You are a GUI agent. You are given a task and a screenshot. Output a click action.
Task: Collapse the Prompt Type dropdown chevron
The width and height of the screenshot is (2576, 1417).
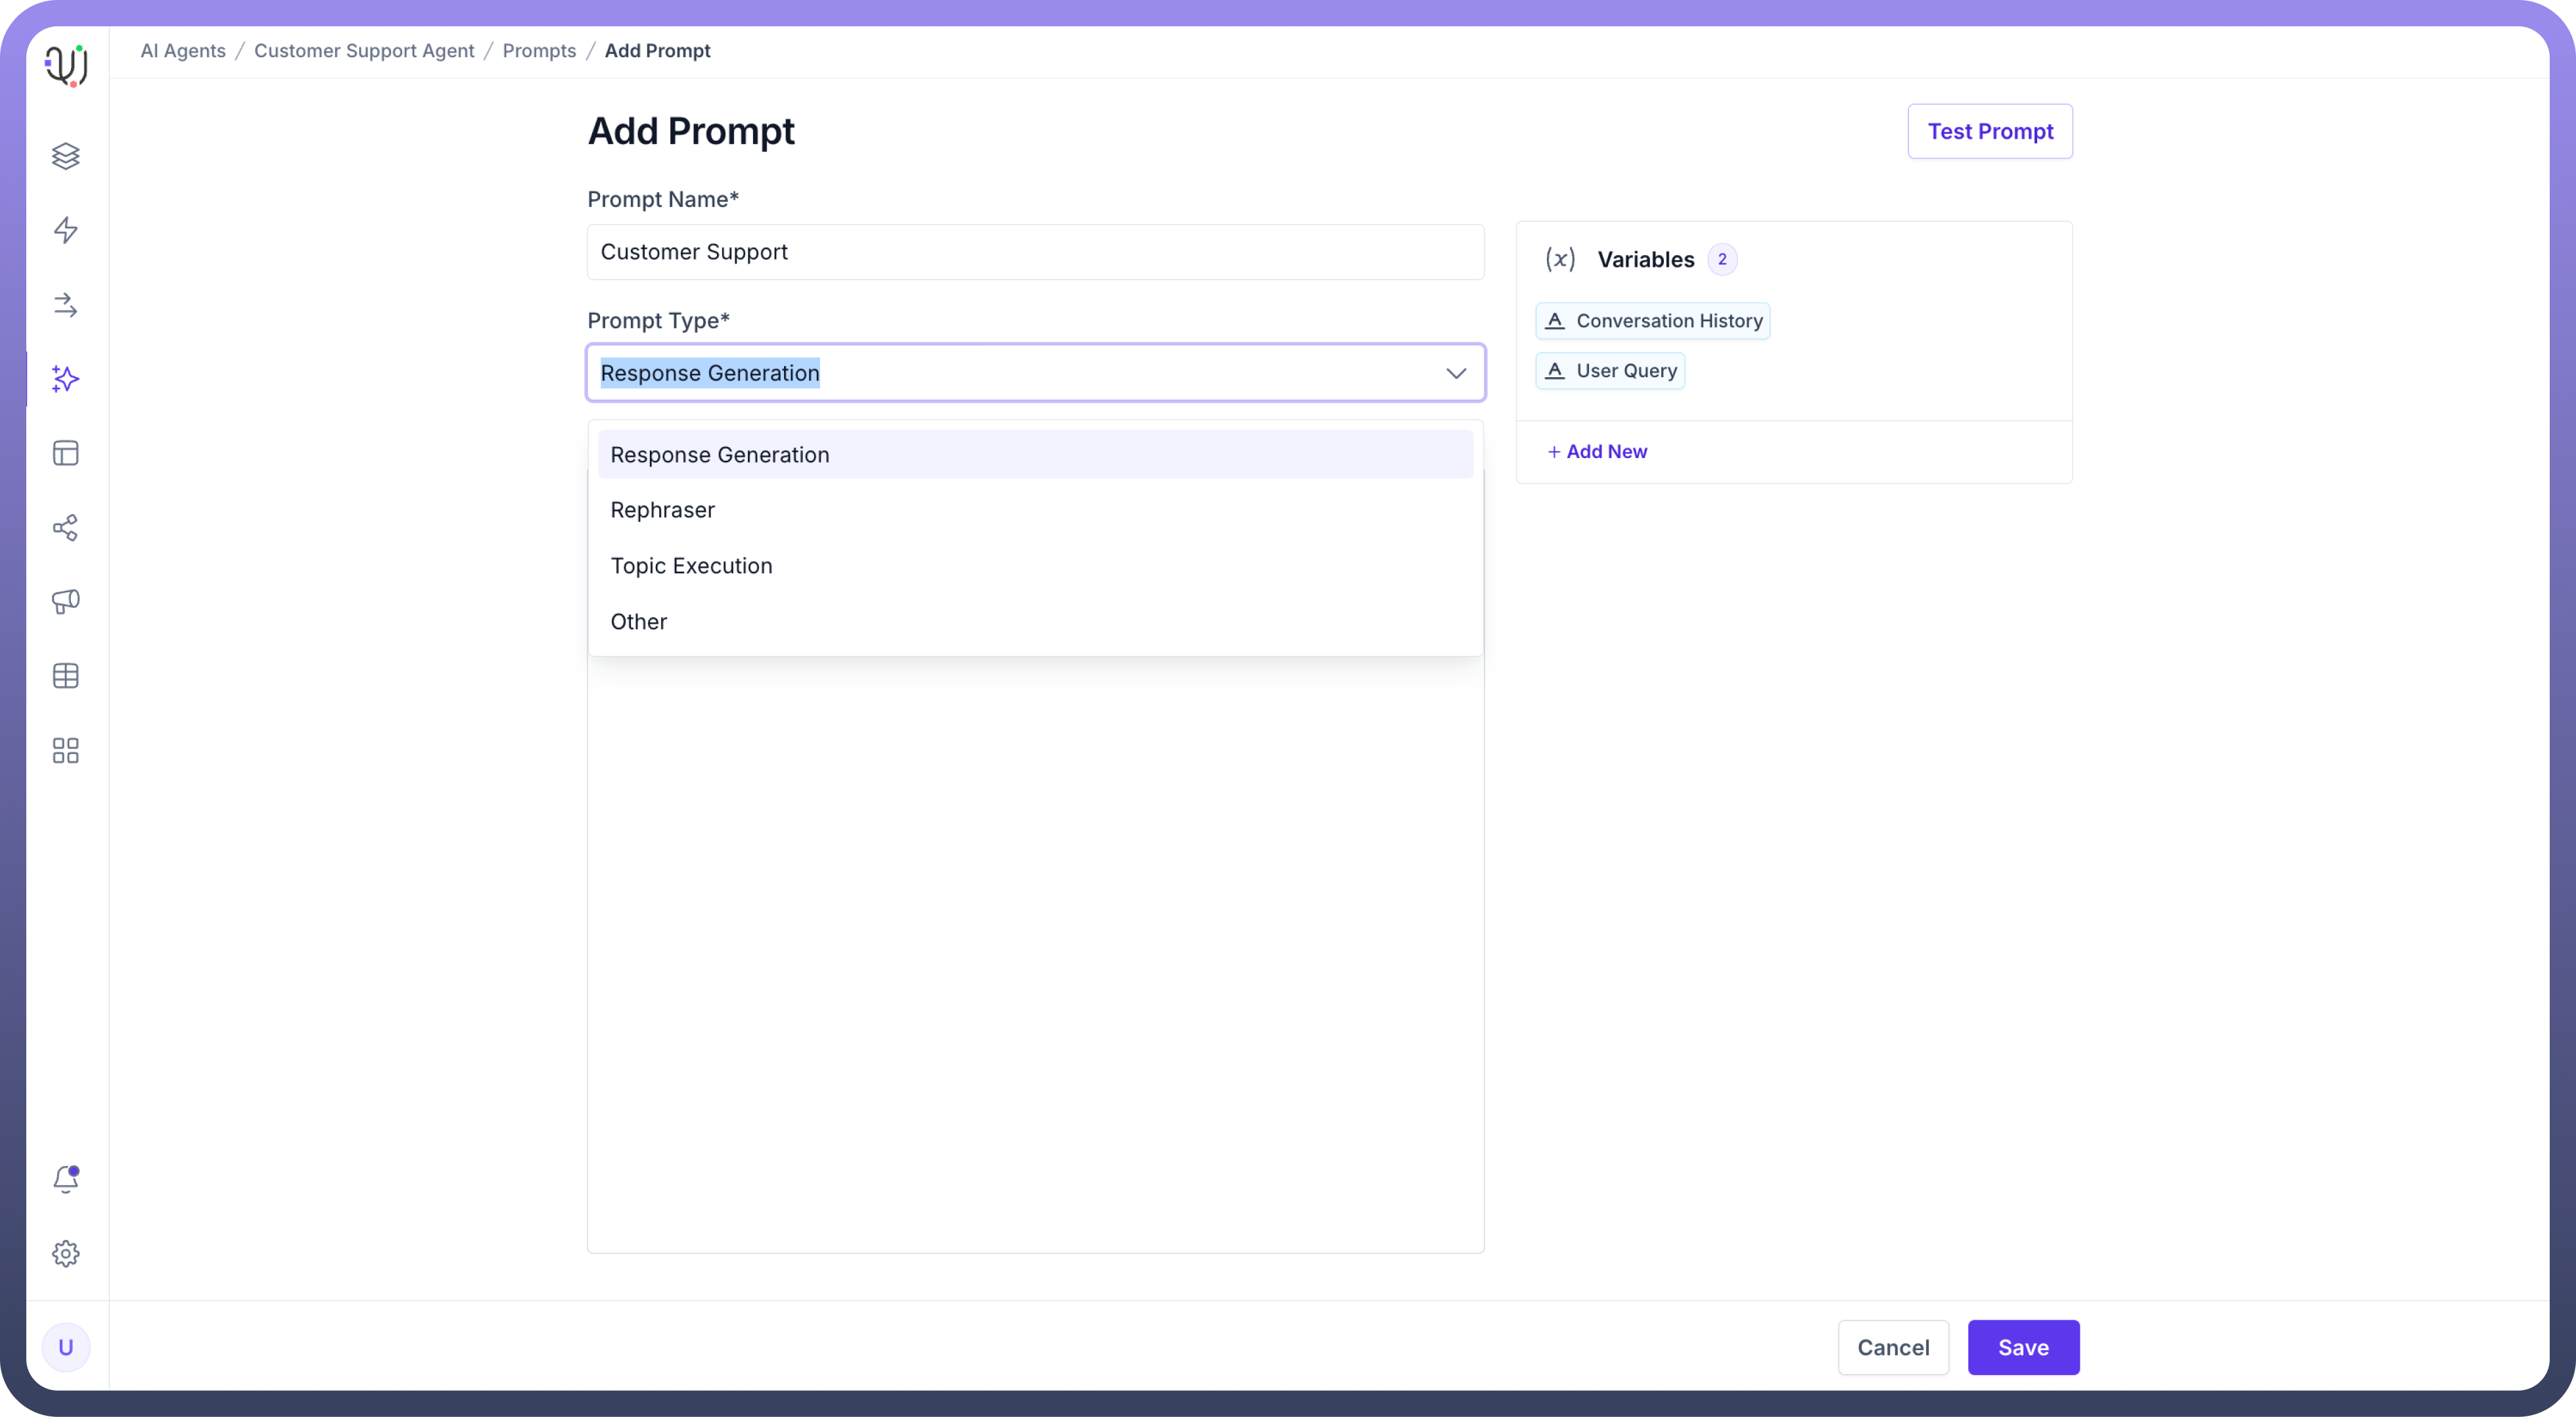click(1455, 373)
